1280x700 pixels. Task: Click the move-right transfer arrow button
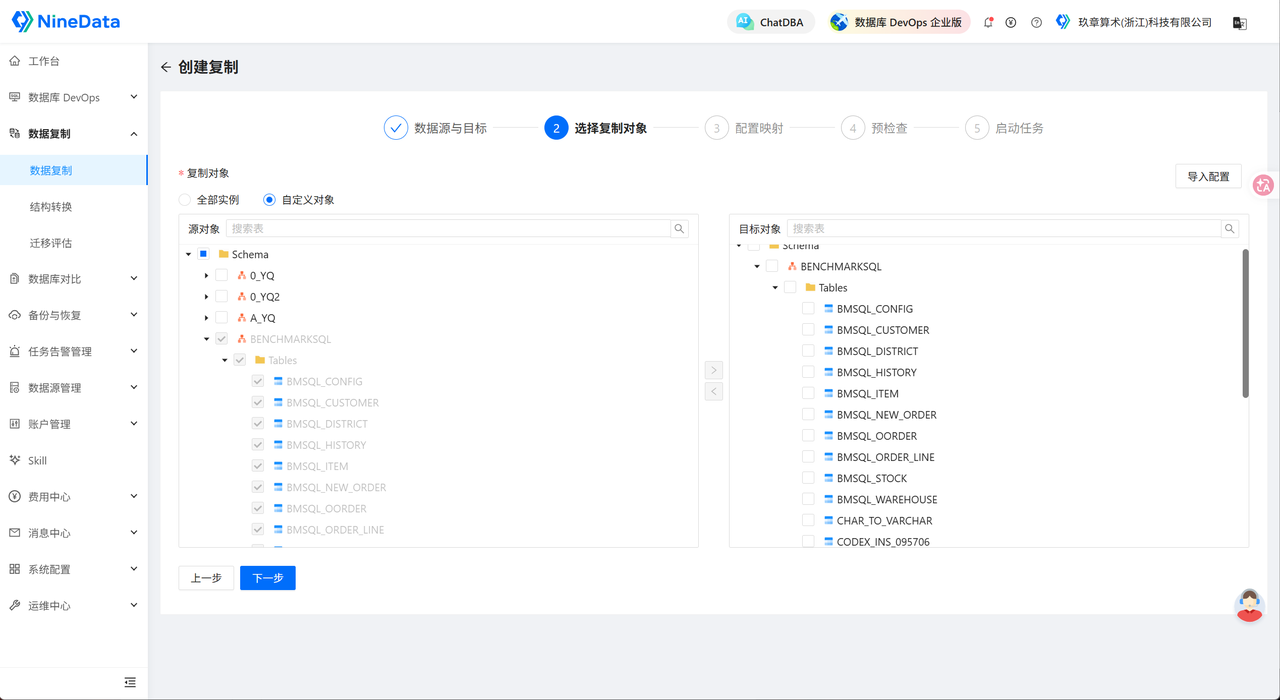click(714, 370)
